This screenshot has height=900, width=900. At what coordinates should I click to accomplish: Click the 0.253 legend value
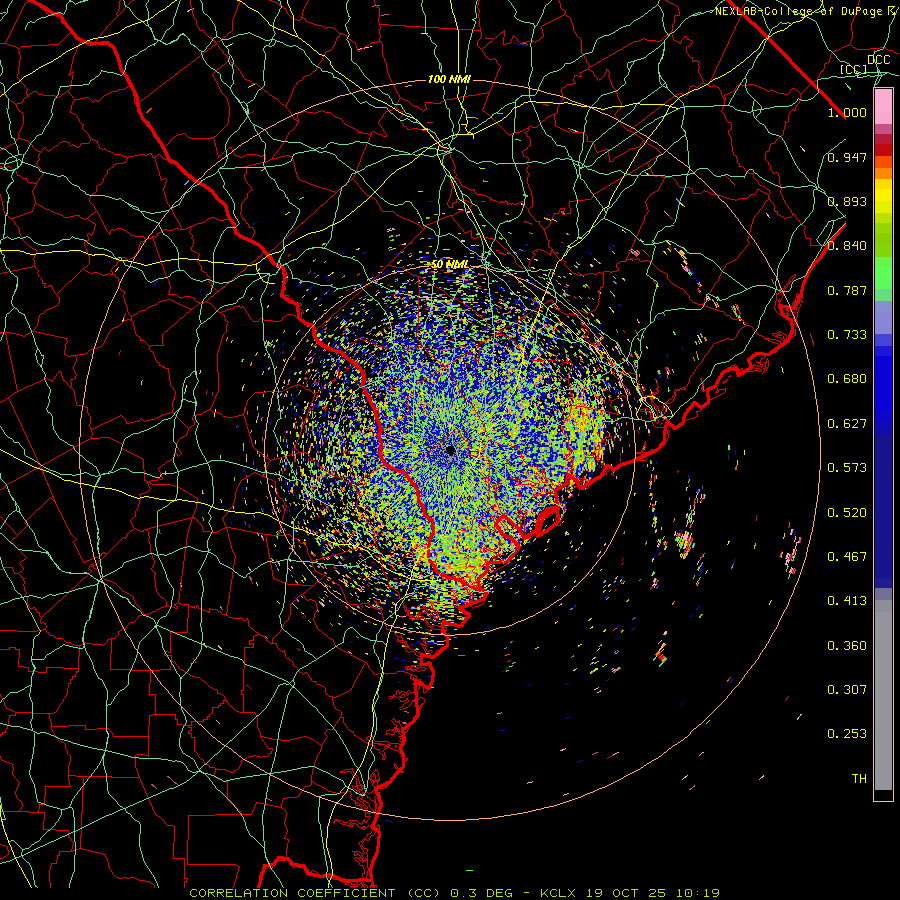pos(847,734)
